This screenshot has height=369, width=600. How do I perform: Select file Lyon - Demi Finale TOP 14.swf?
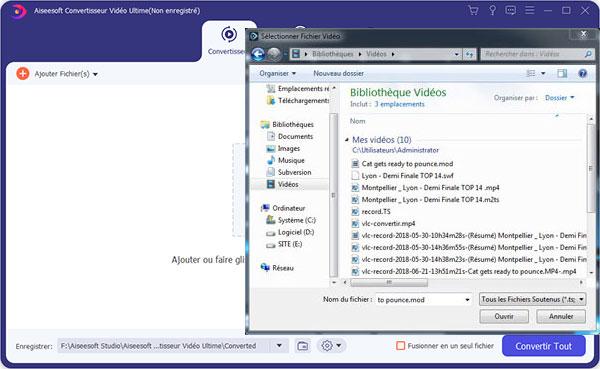(403, 176)
